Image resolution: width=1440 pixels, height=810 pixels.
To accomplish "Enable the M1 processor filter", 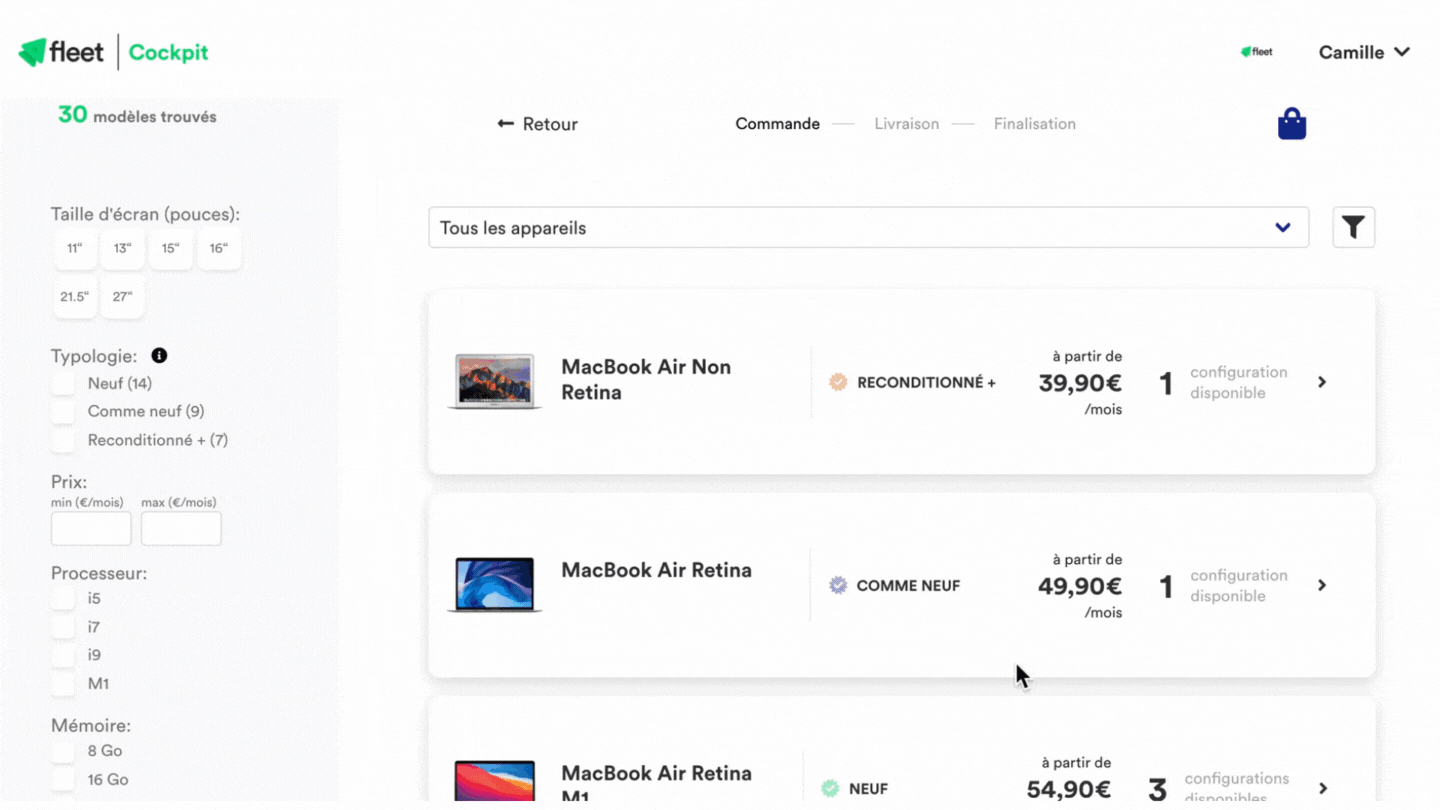I will click(x=63, y=684).
